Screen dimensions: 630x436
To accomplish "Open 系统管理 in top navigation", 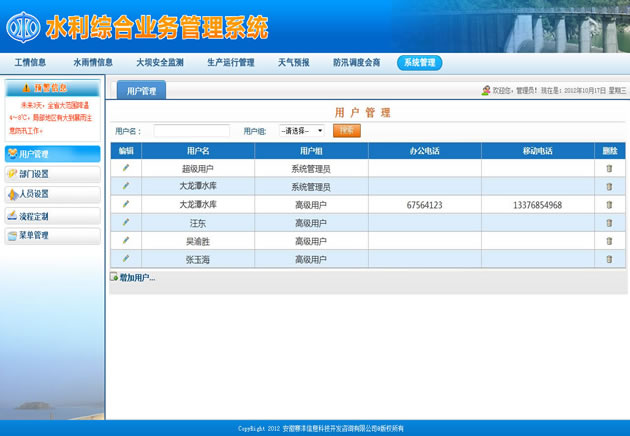I will click(418, 62).
